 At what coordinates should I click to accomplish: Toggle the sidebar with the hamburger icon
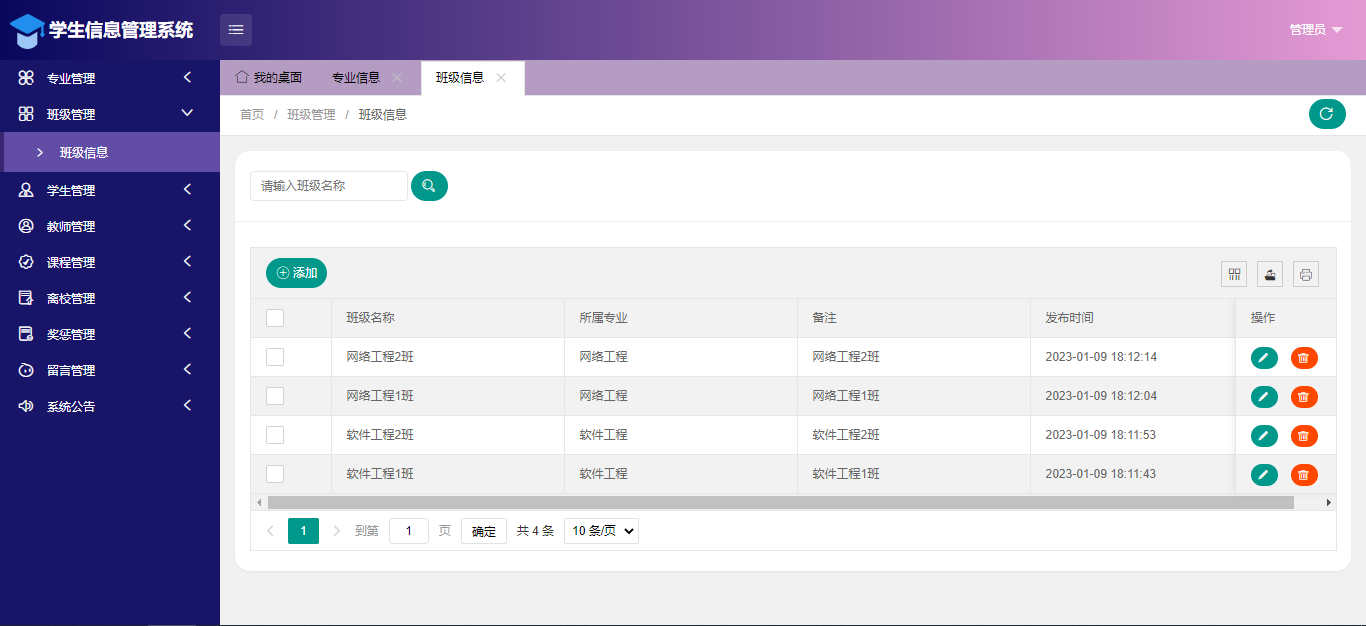(236, 30)
